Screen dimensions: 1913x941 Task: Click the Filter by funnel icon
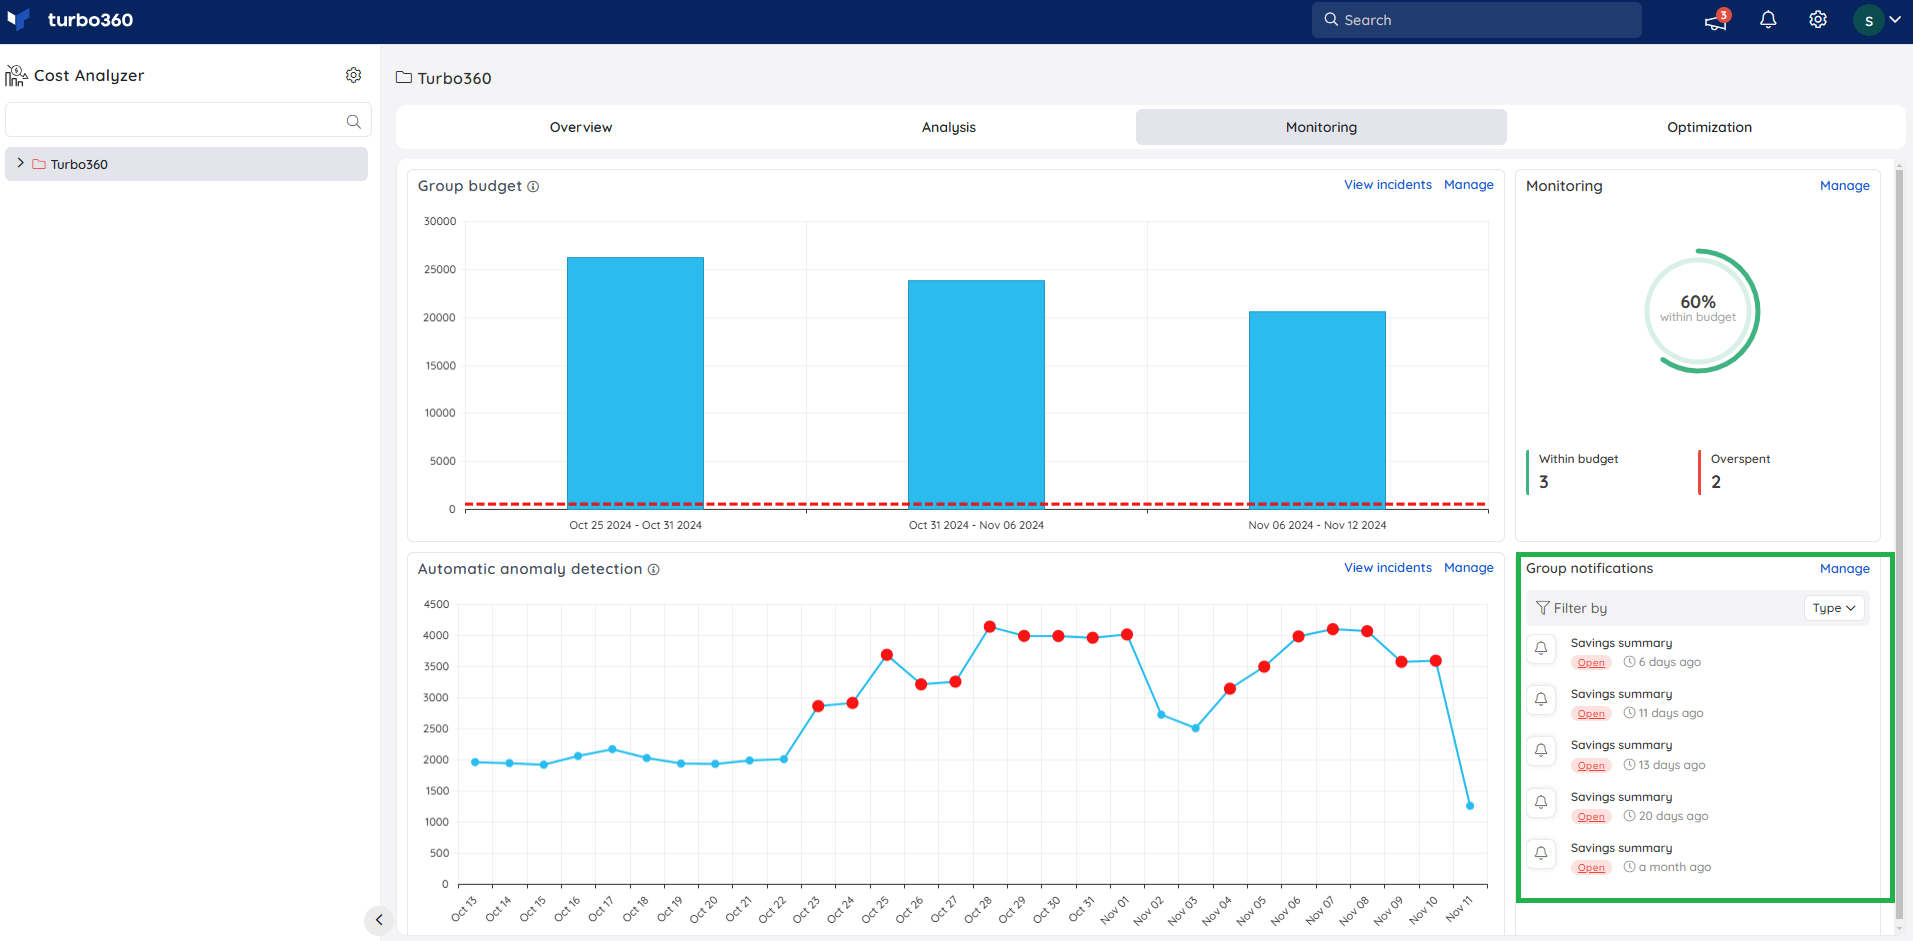tap(1542, 608)
